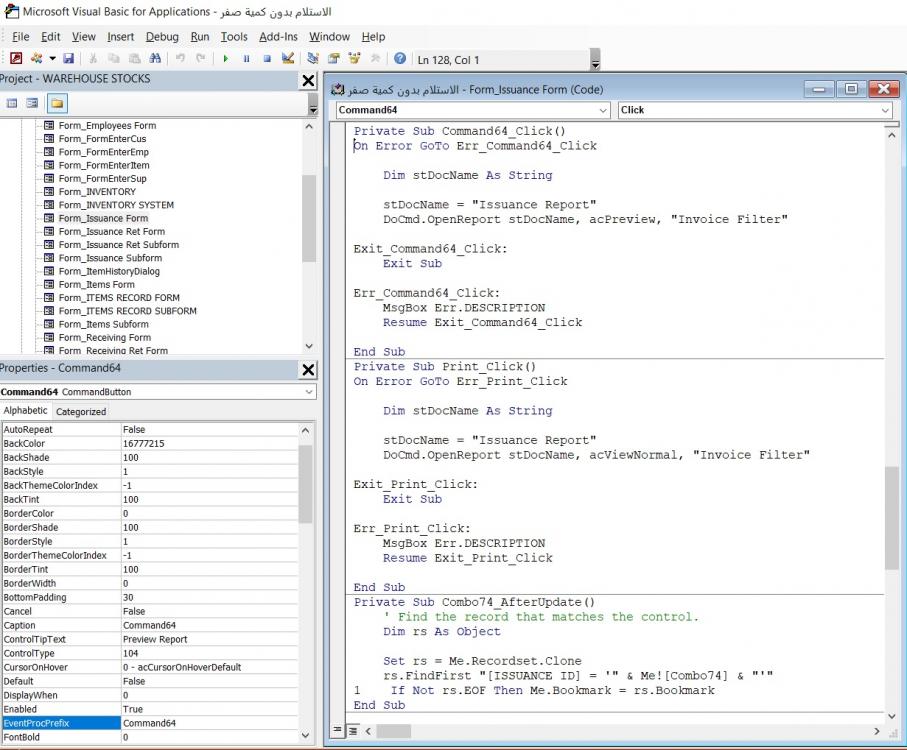Expand the Command64 CommandButton properties dropdown
Viewport: 907px width, 750px height.
(309, 391)
